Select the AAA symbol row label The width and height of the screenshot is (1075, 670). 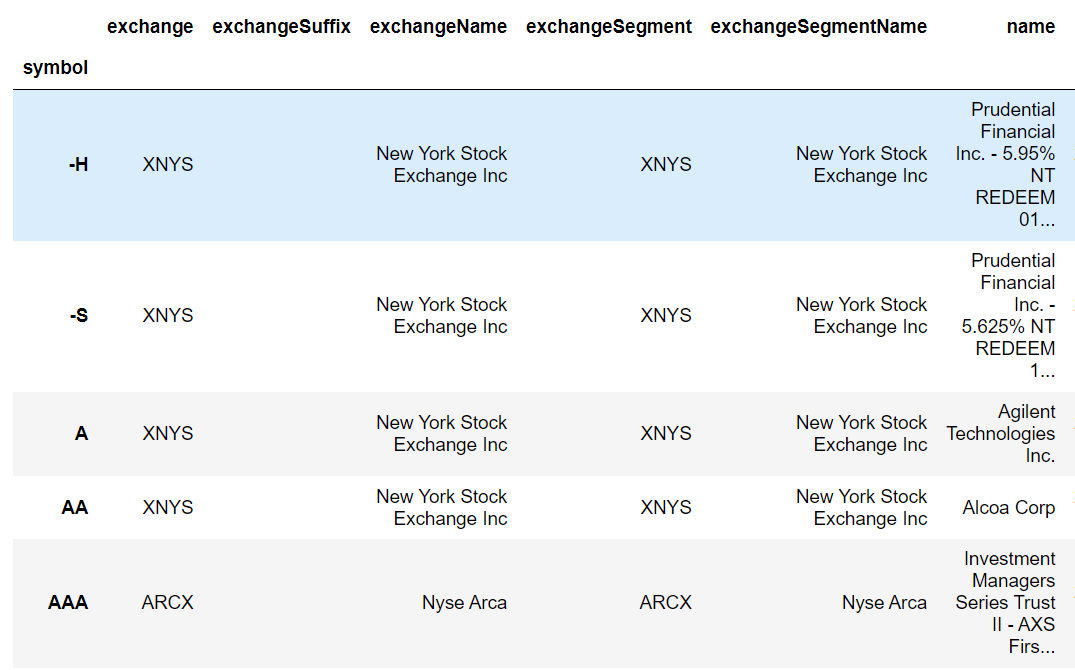(68, 603)
